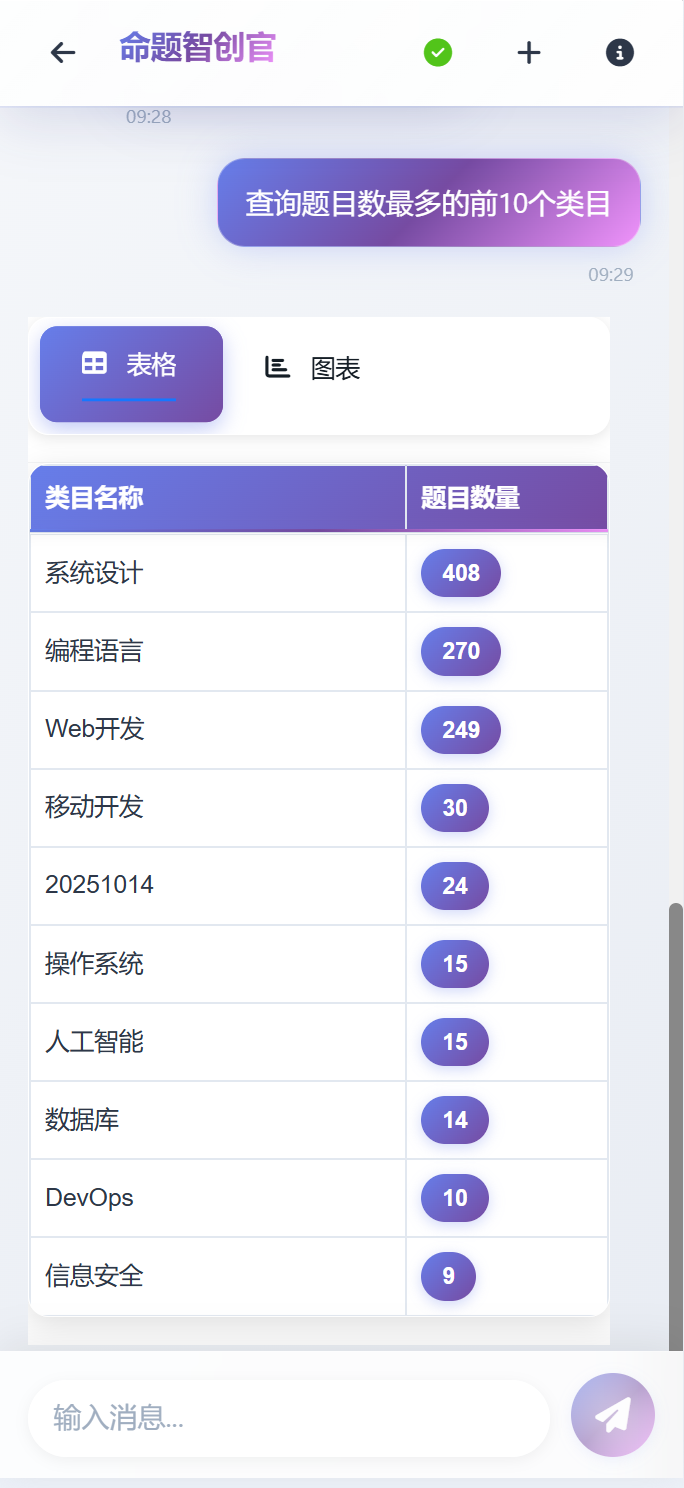
Task: Click the green checkmark status icon
Action: point(438,53)
